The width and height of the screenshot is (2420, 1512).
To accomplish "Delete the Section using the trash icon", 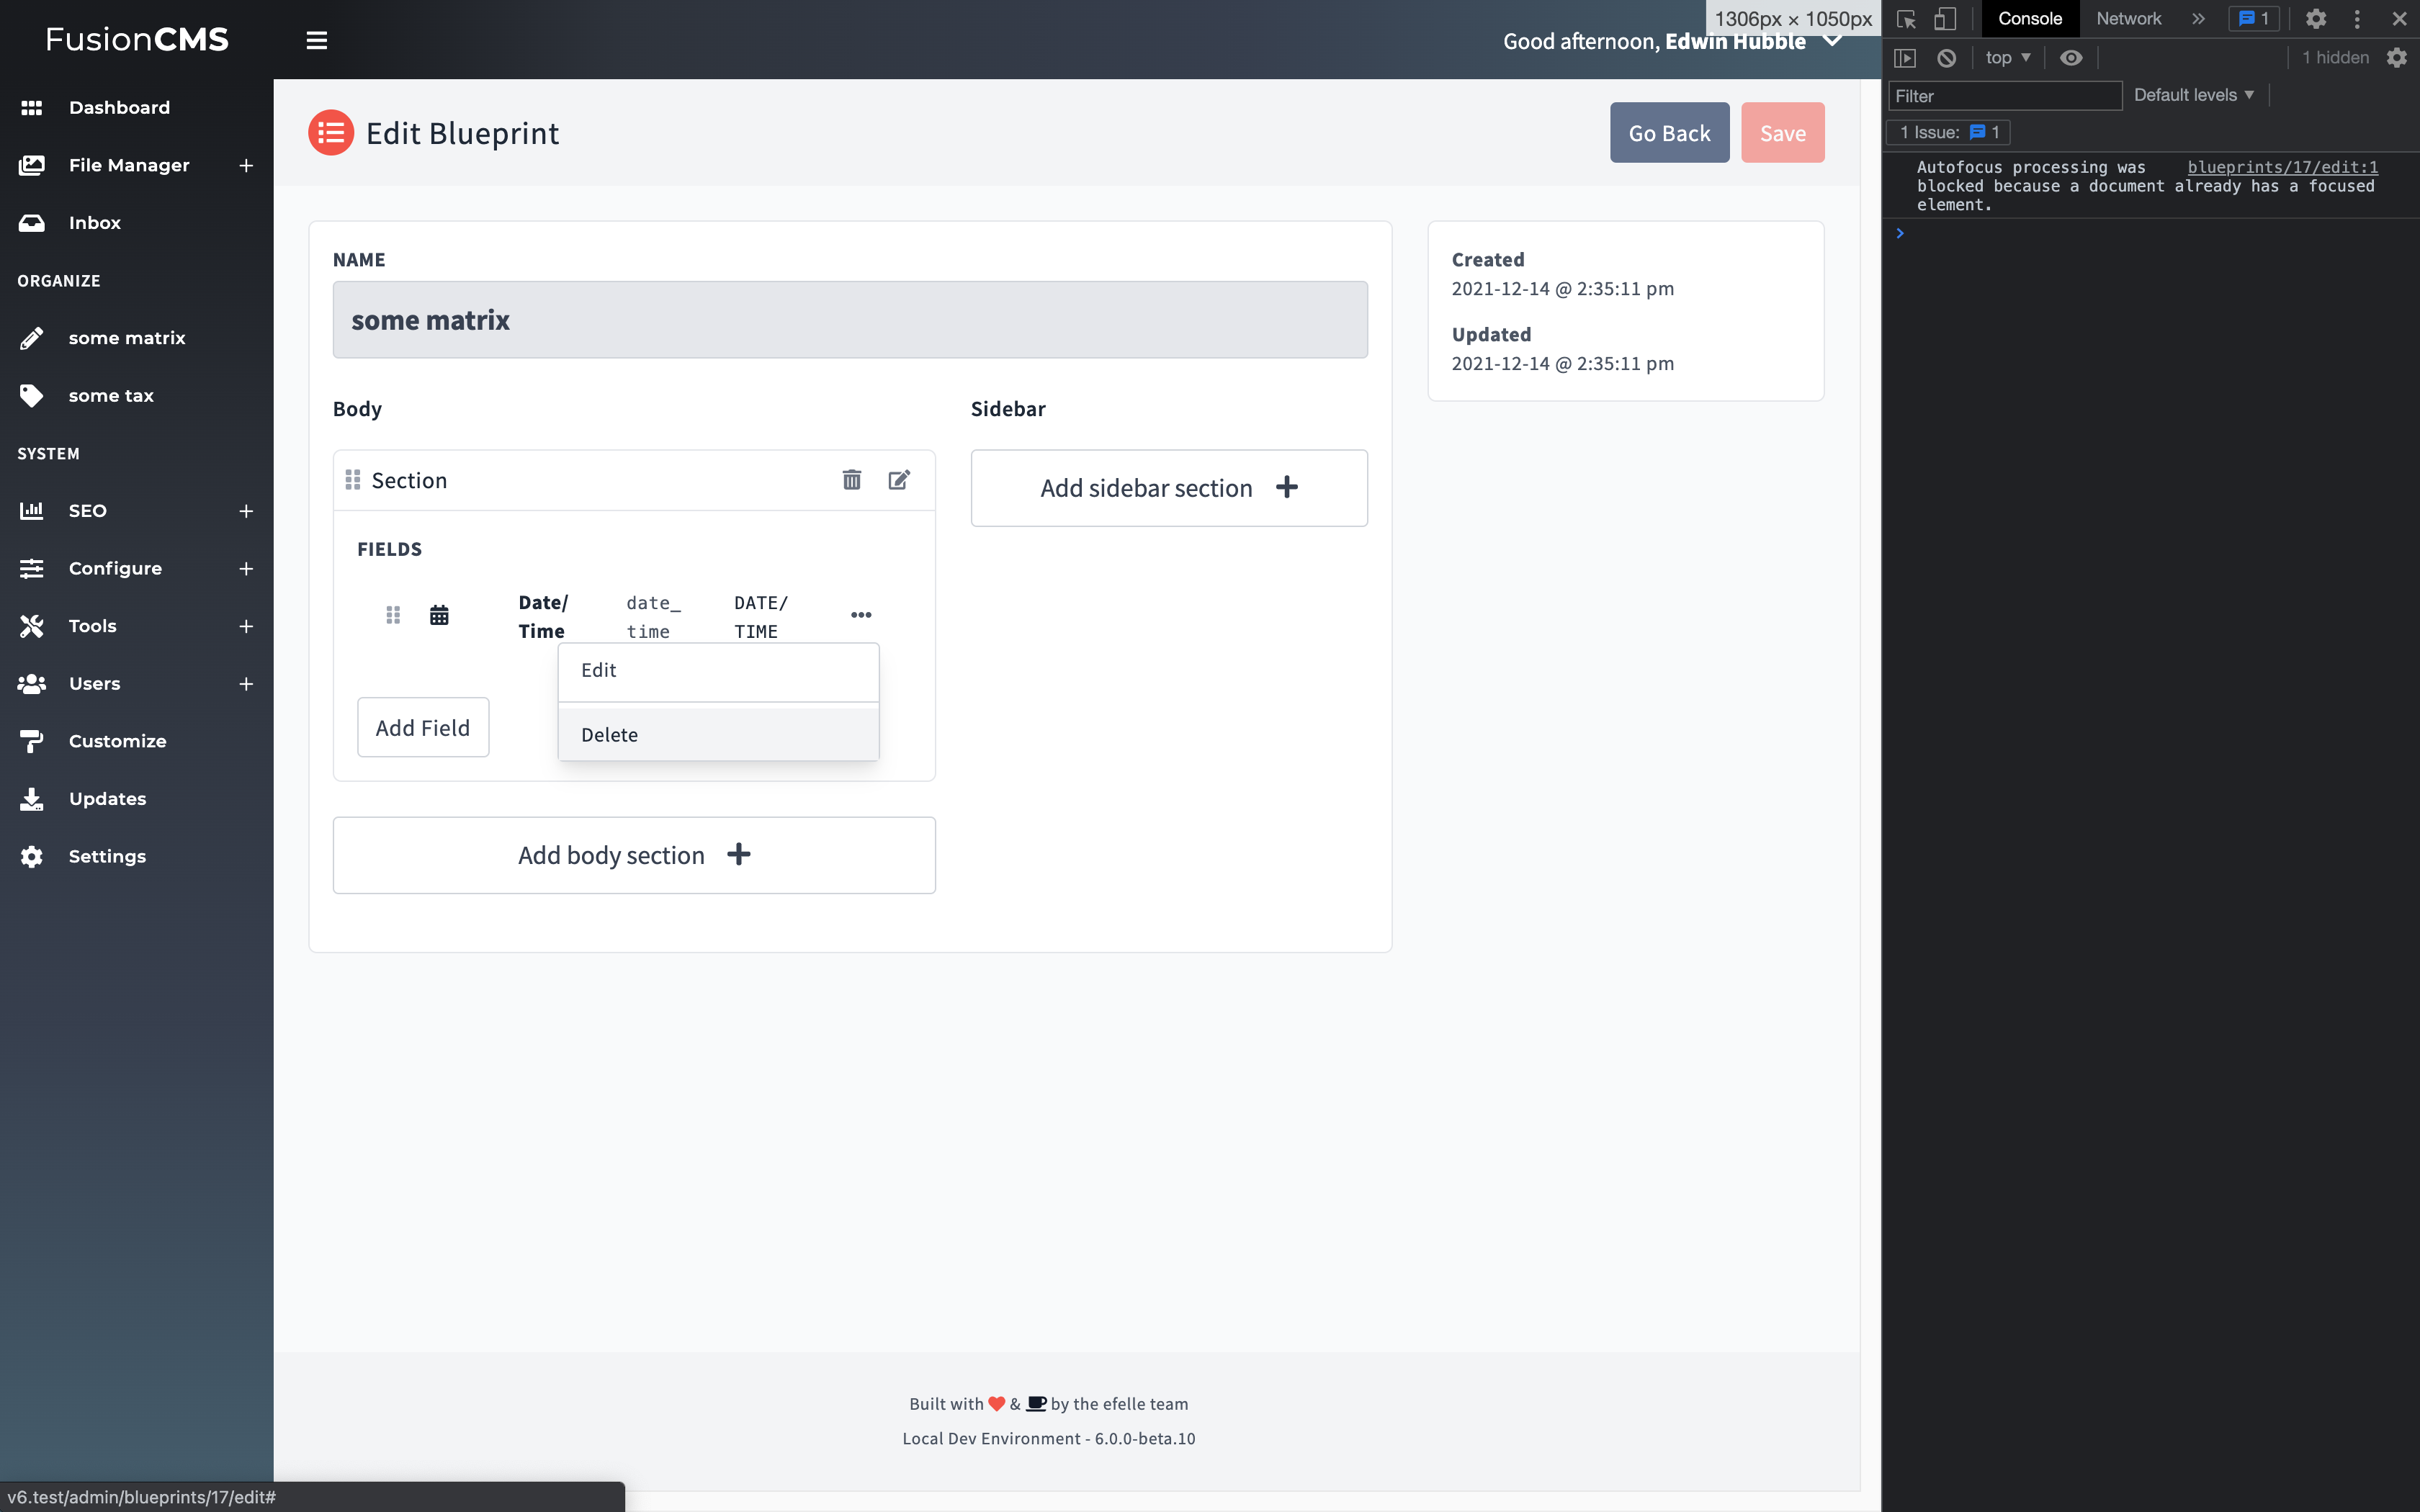I will [x=851, y=480].
